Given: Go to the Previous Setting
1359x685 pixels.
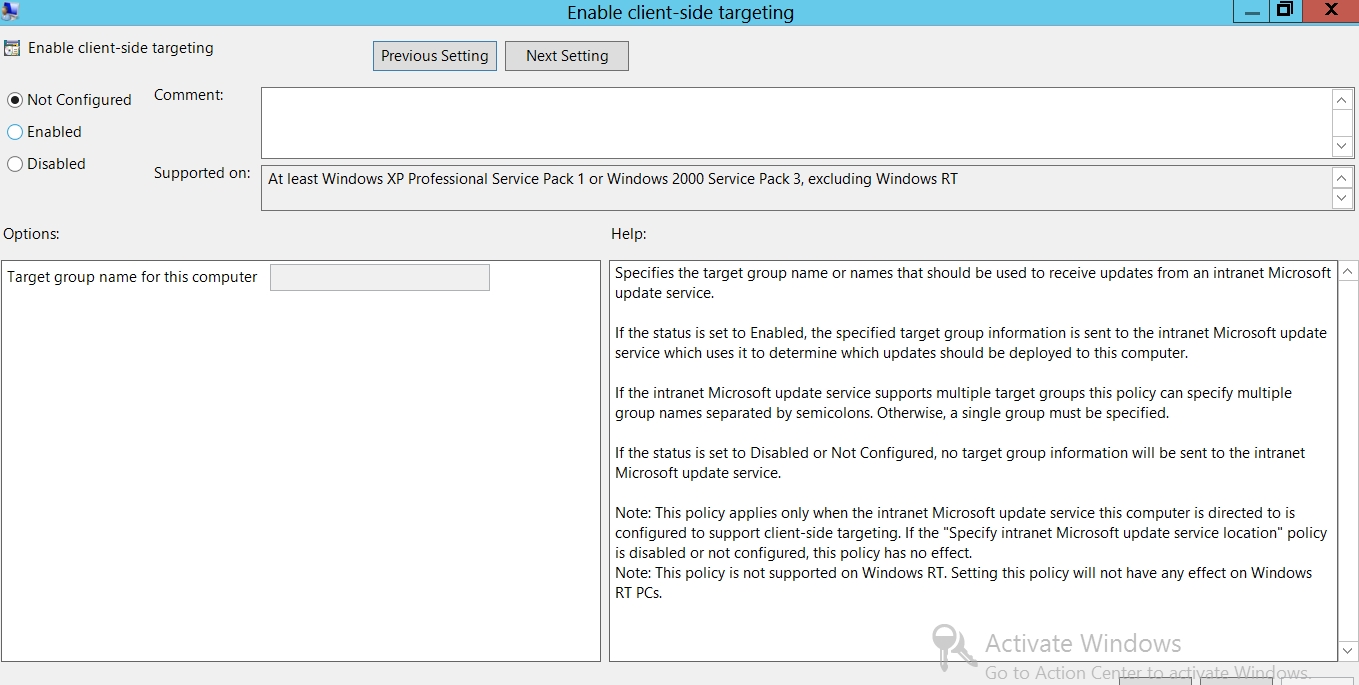Looking at the screenshot, I should pyautogui.click(x=435, y=56).
